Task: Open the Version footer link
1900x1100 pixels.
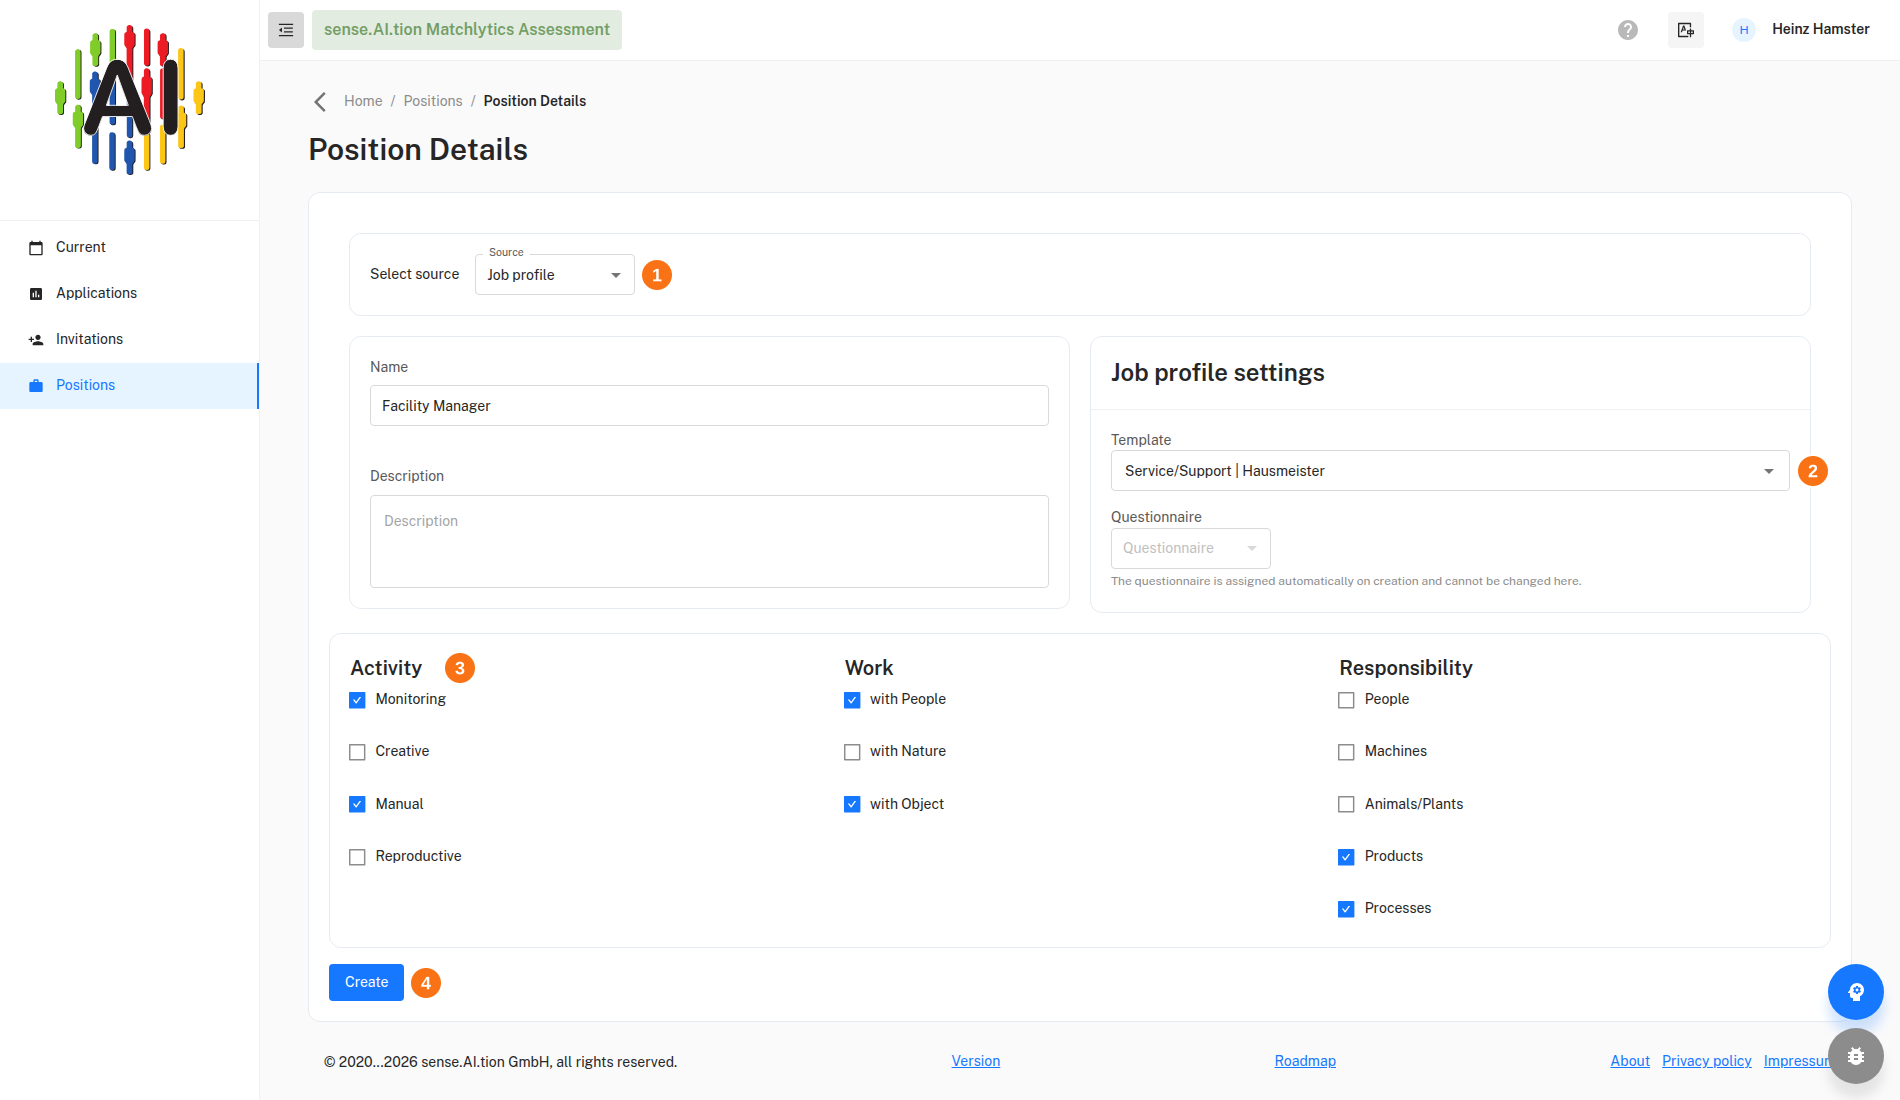Action: (x=976, y=1061)
